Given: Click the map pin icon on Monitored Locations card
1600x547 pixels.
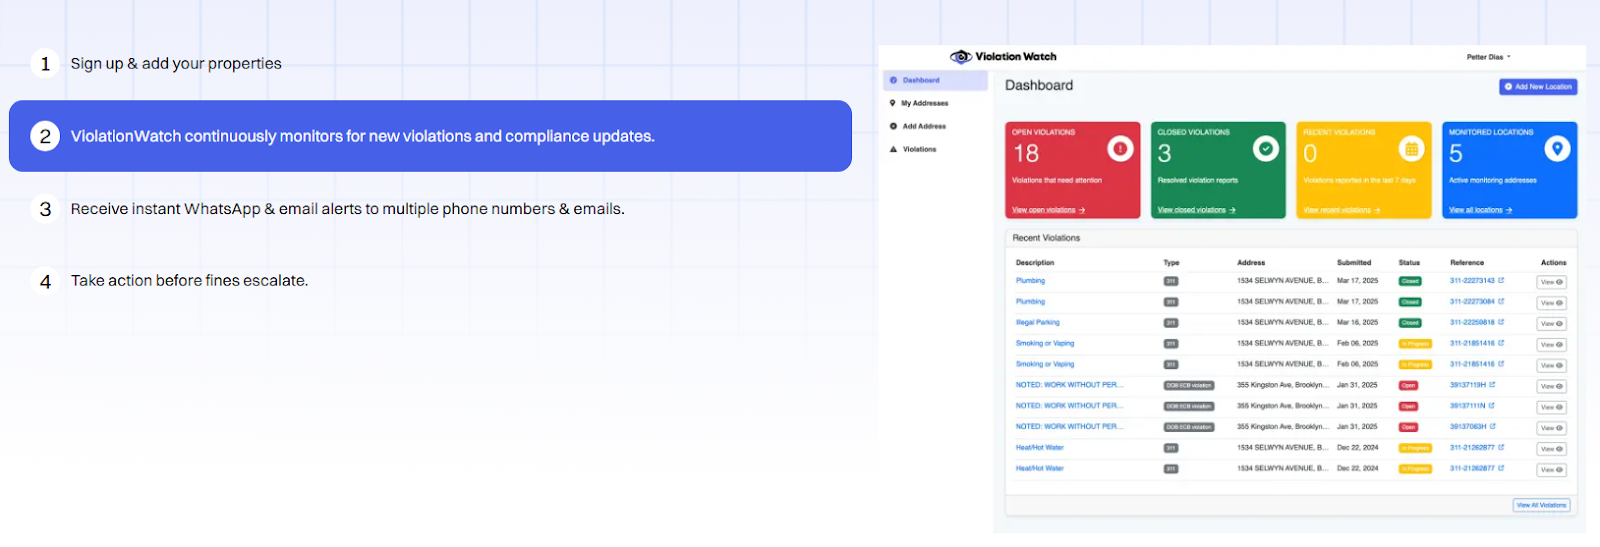Looking at the screenshot, I should [1557, 149].
